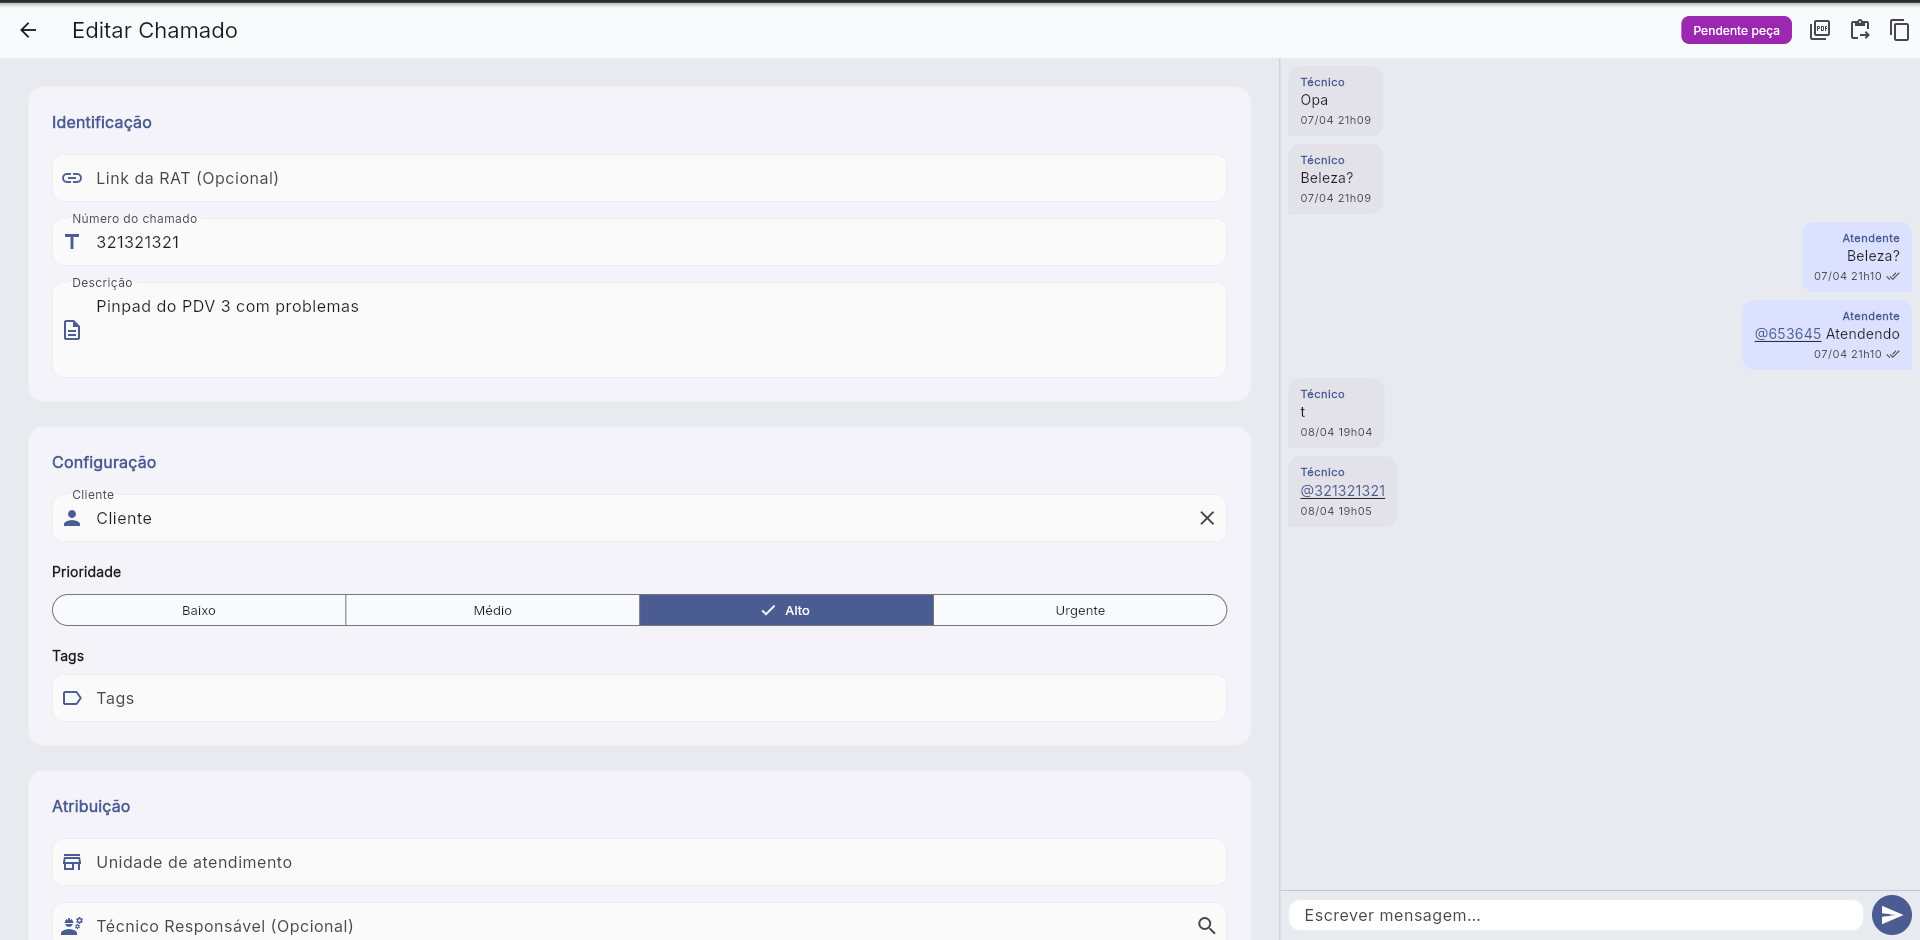Click the clipboard transfer icon
The image size is (1920, 940).
[x=1860, y=30]
